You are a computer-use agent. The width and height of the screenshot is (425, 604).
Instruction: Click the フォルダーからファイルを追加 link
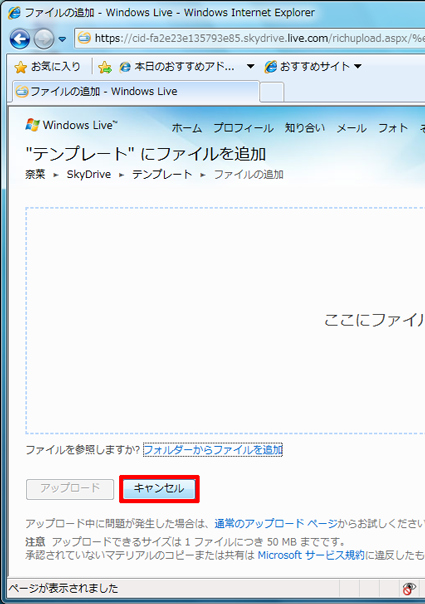pos(213,450)
